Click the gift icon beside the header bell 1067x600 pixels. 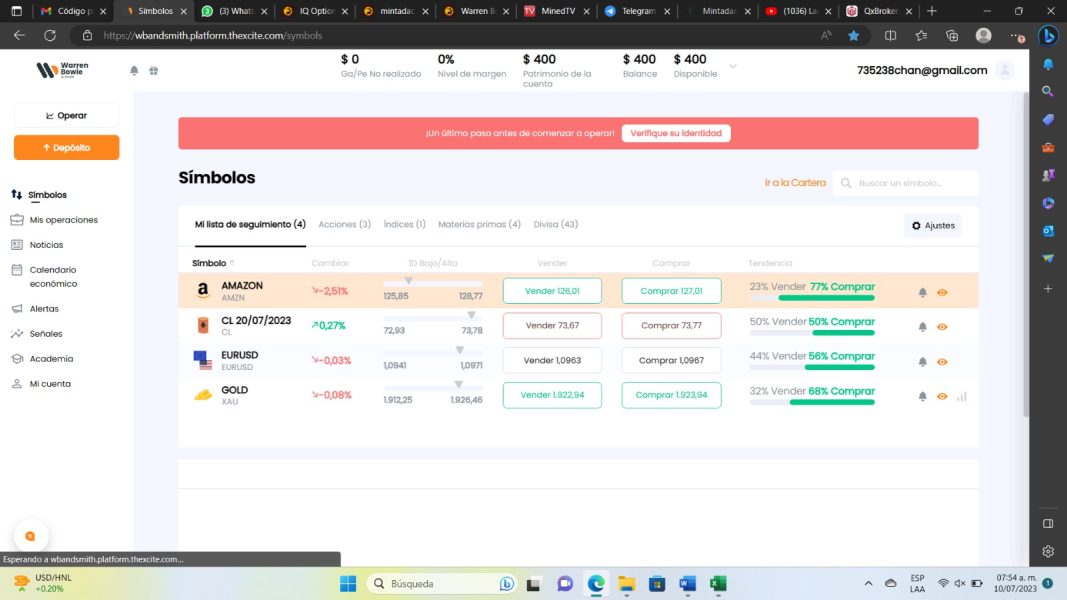154,70
